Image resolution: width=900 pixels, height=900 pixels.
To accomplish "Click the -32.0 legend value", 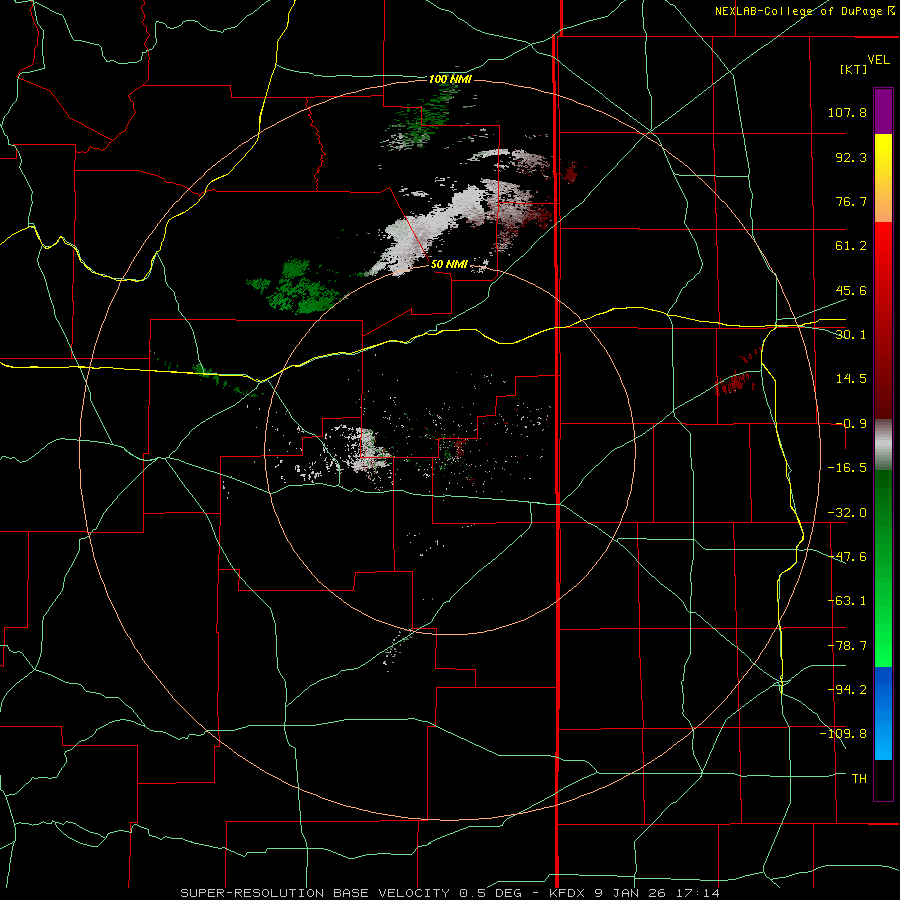I will (x=847, y=512).
